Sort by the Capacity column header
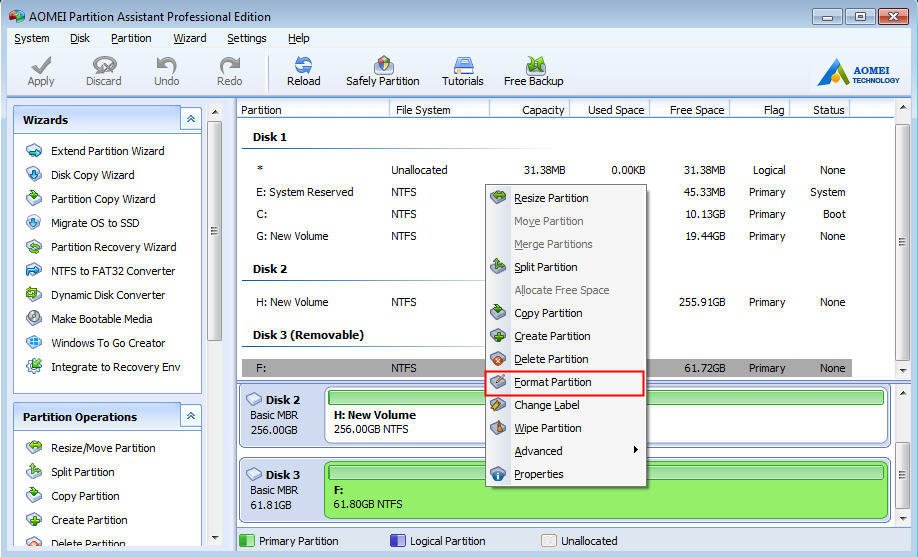 coord(530,110)
